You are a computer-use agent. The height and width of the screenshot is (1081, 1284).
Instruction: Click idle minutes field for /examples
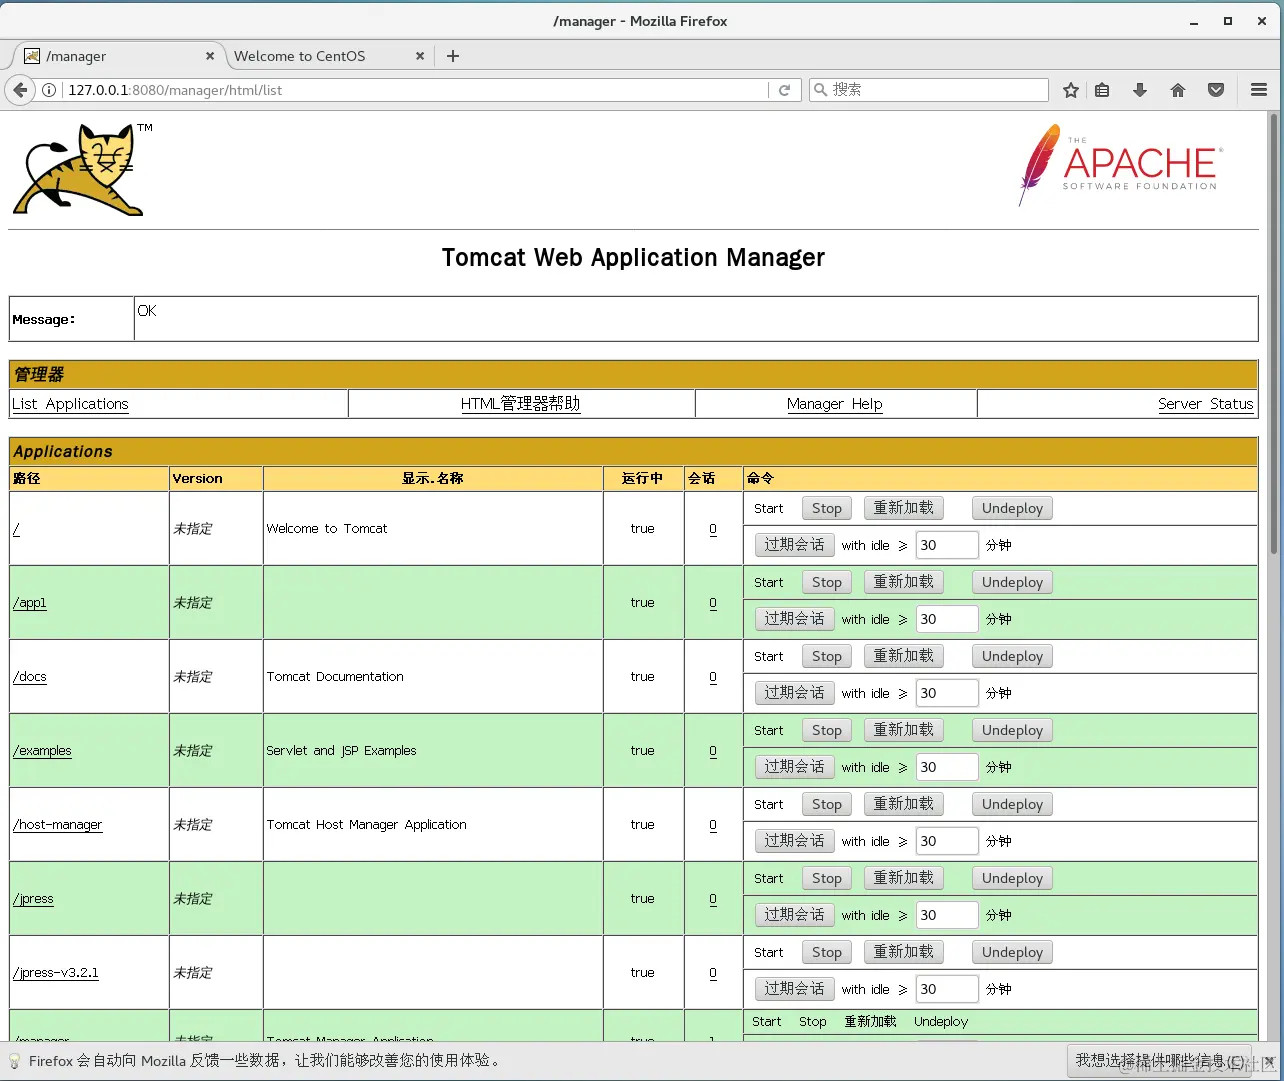tap(947, 767)
